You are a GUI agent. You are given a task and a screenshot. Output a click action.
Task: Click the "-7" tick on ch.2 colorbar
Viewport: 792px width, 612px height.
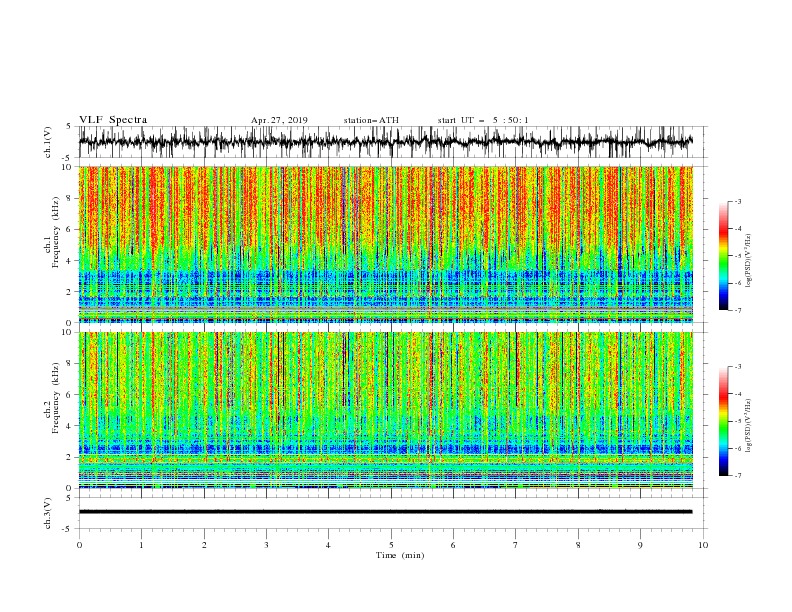point(738,476)
